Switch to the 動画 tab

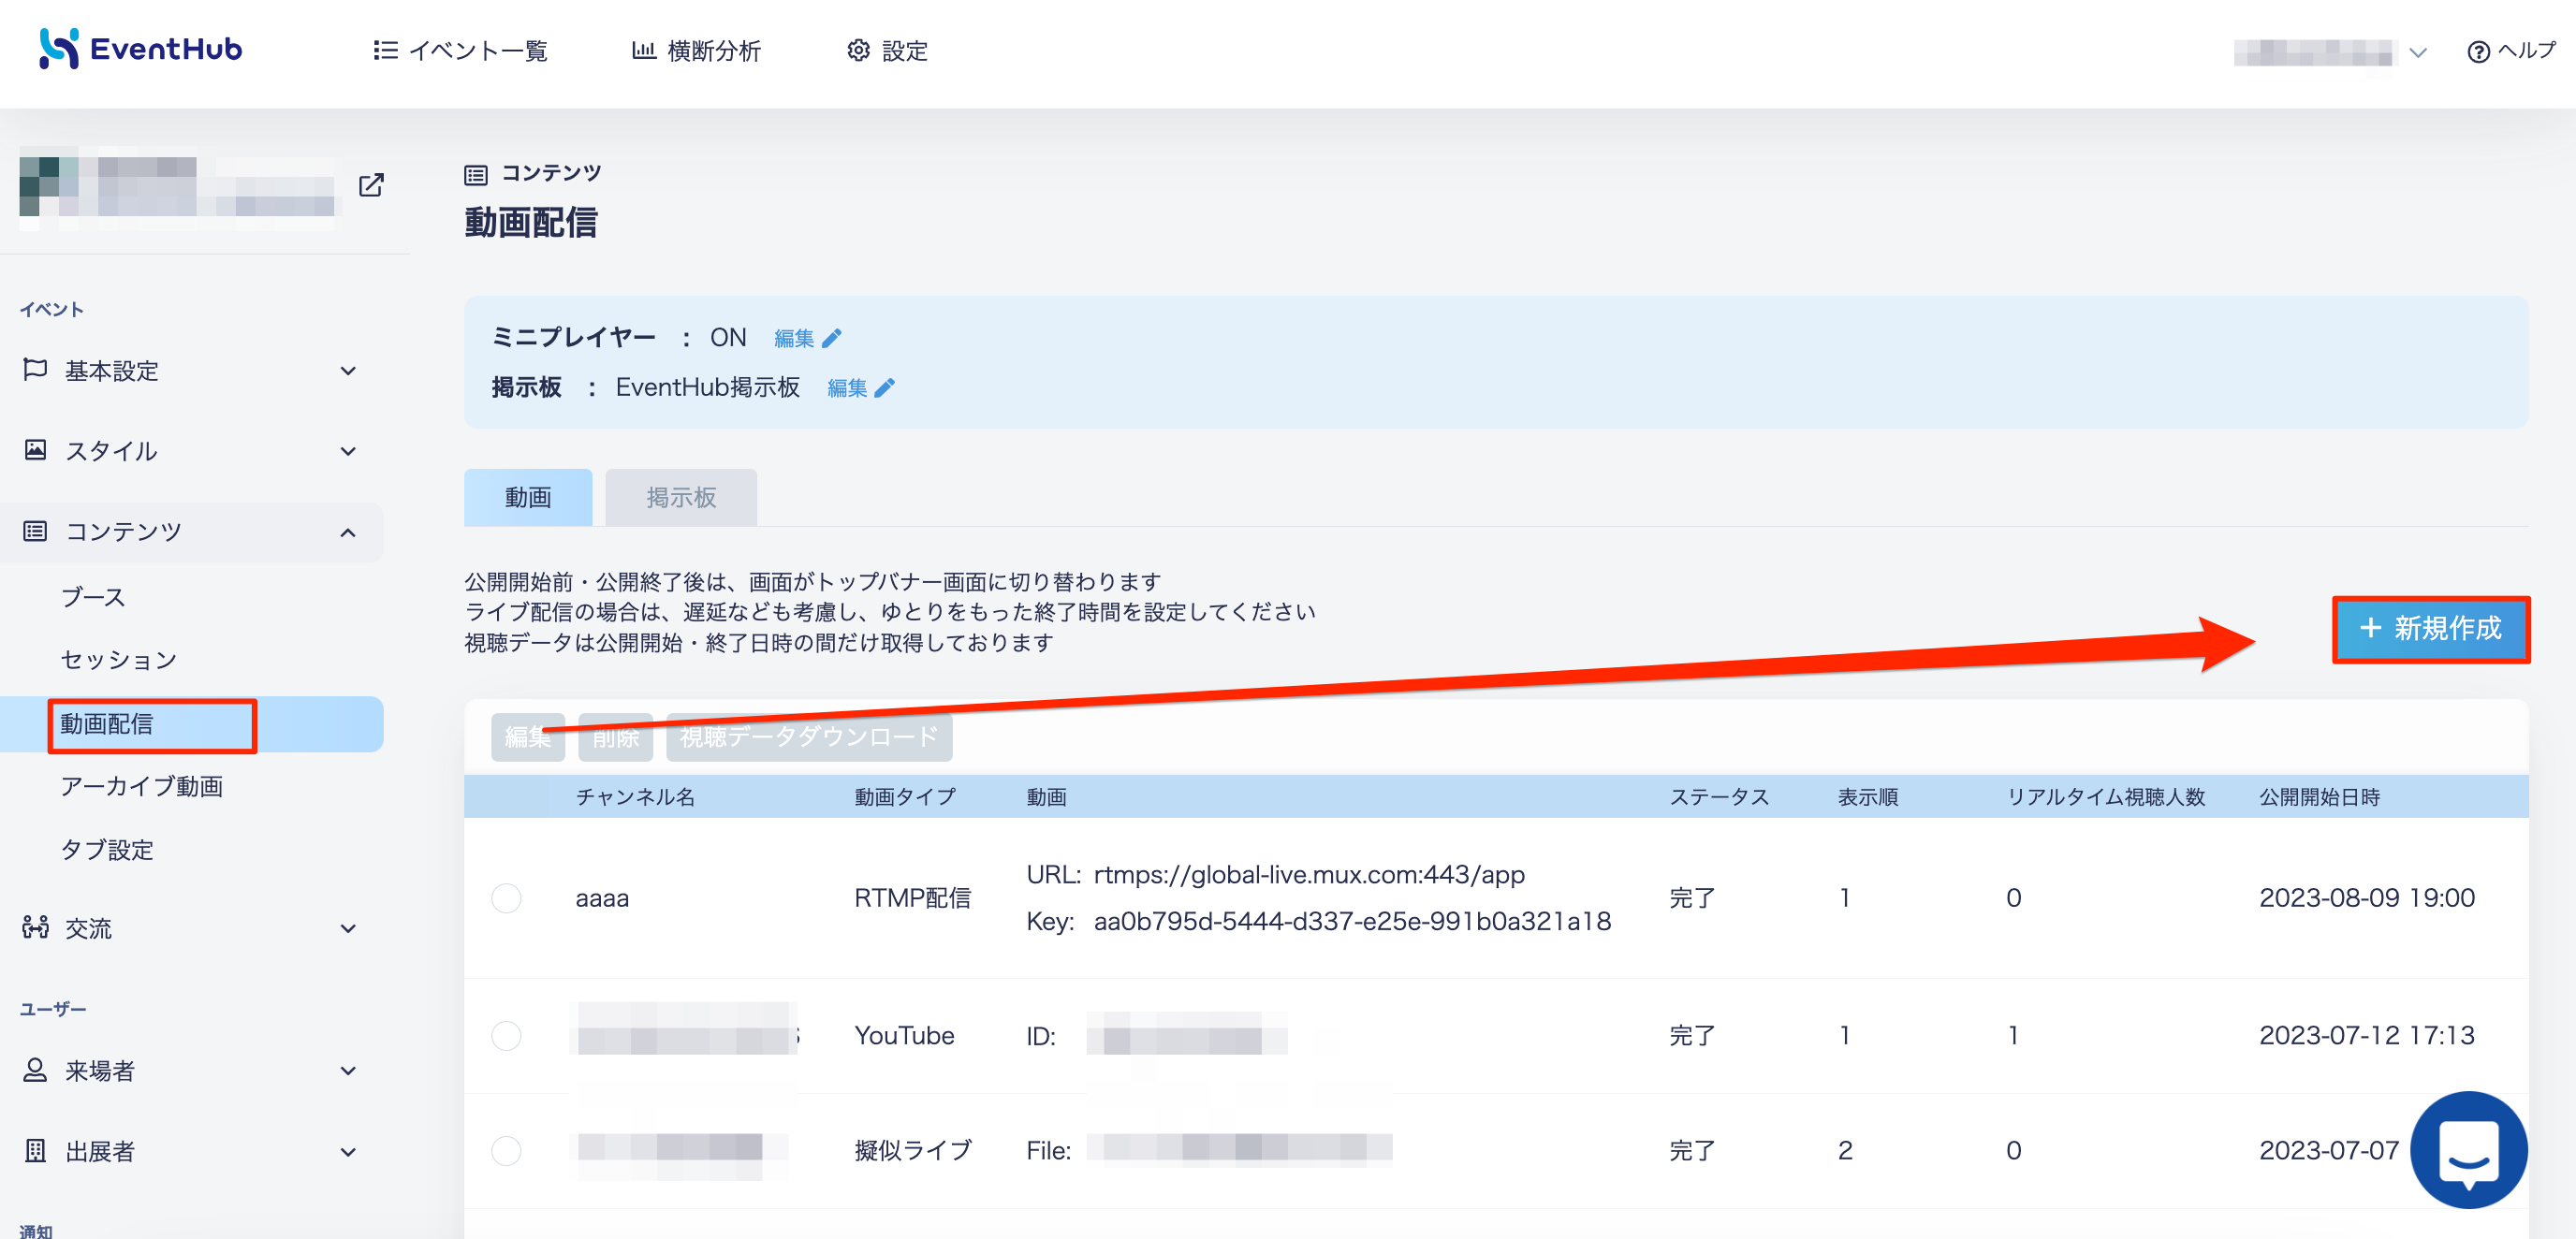point(528,497)
